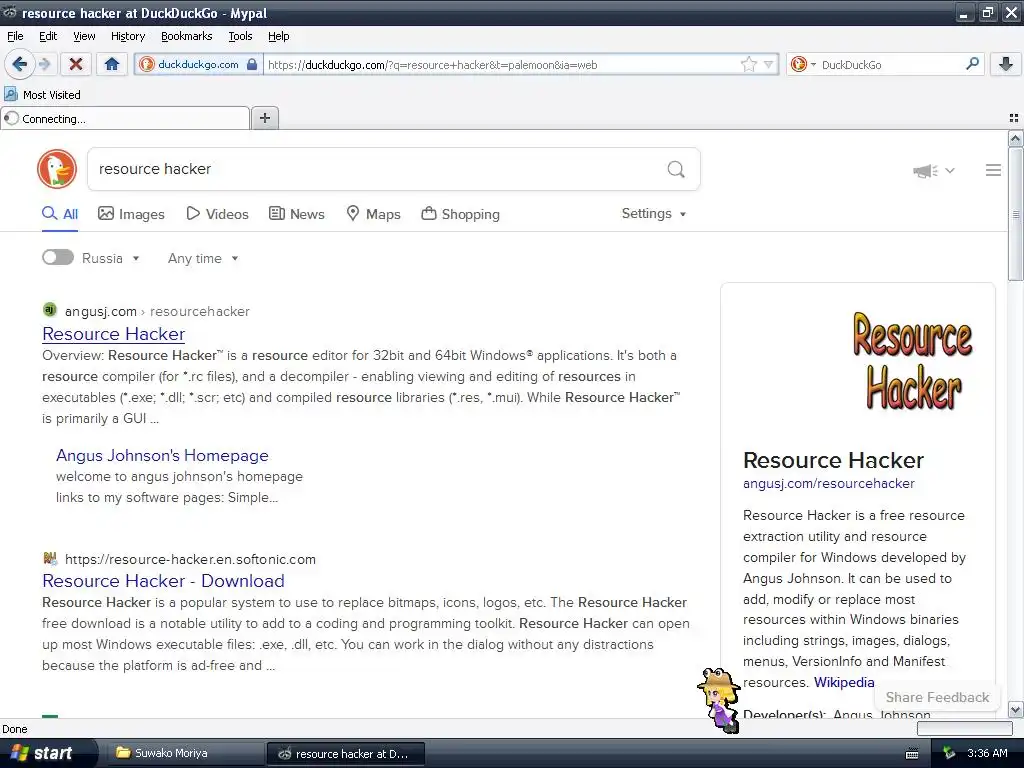Image resolution: width=1024 pixels, height=768 pixels.
Task: Open the View menu
Action: (x=84, y=36)
